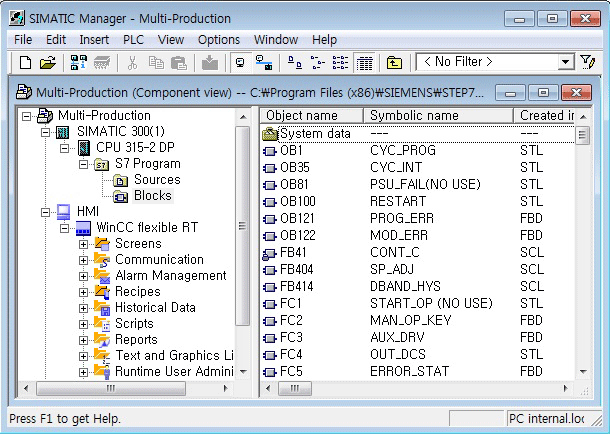Collapse the S7 Program node
This screenshot has width=610, height=434.
[83, 164]
